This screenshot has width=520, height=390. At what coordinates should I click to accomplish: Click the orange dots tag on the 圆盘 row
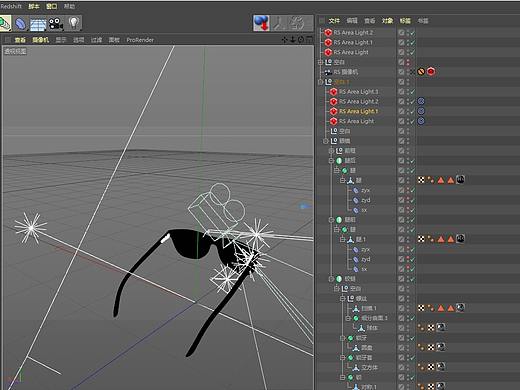pos(421,347)
